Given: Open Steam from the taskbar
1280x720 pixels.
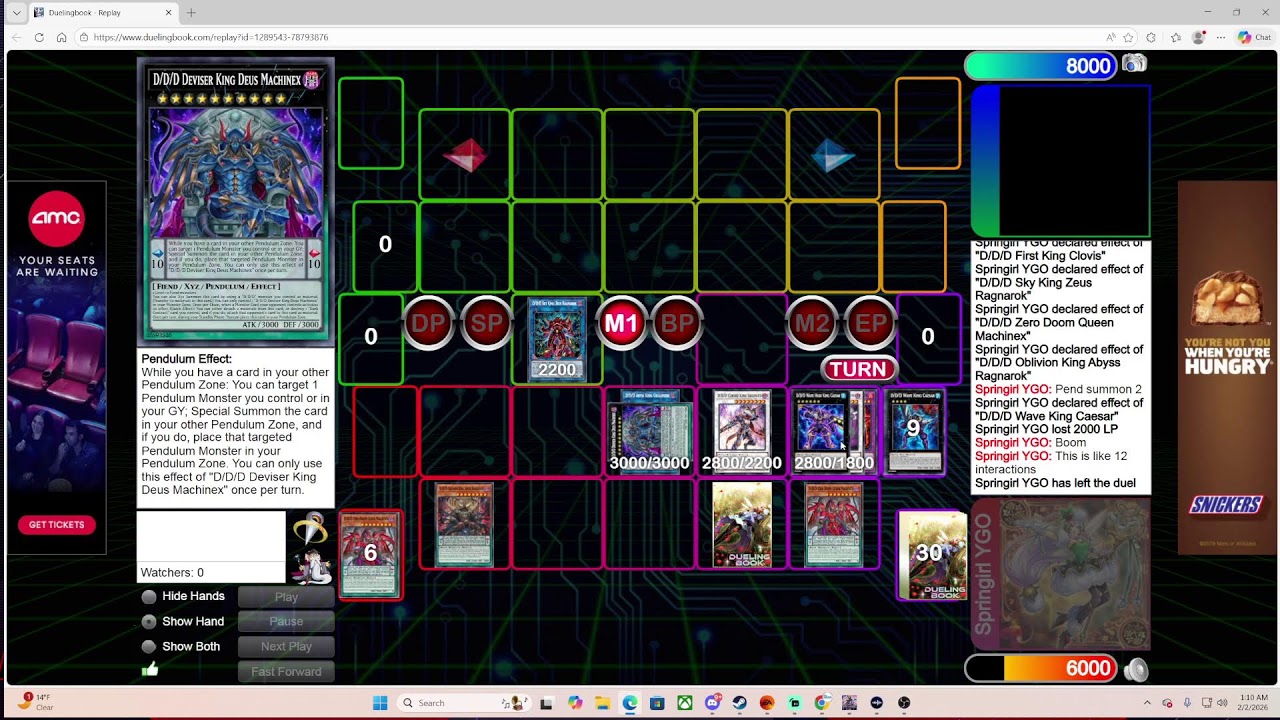Looking at the screenshot, I should (x=739, y=703).
